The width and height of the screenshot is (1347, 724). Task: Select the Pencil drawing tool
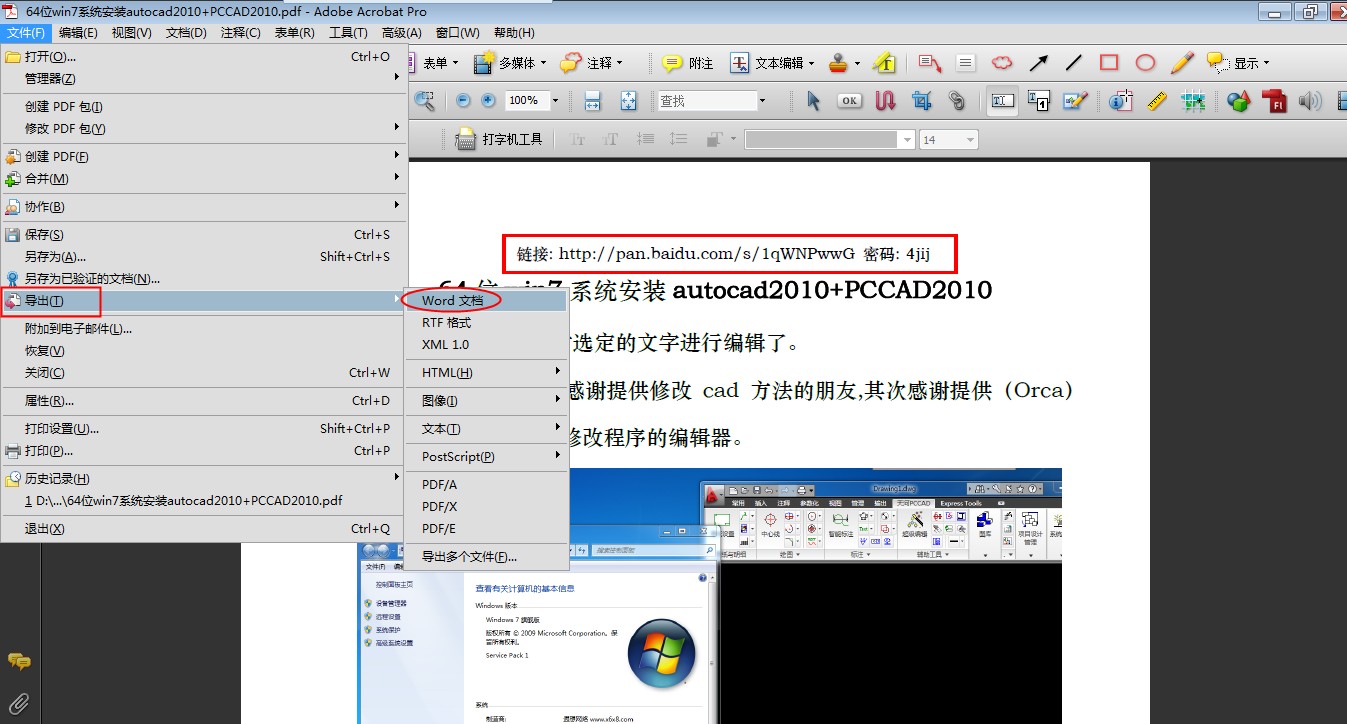coord(1182,63)
